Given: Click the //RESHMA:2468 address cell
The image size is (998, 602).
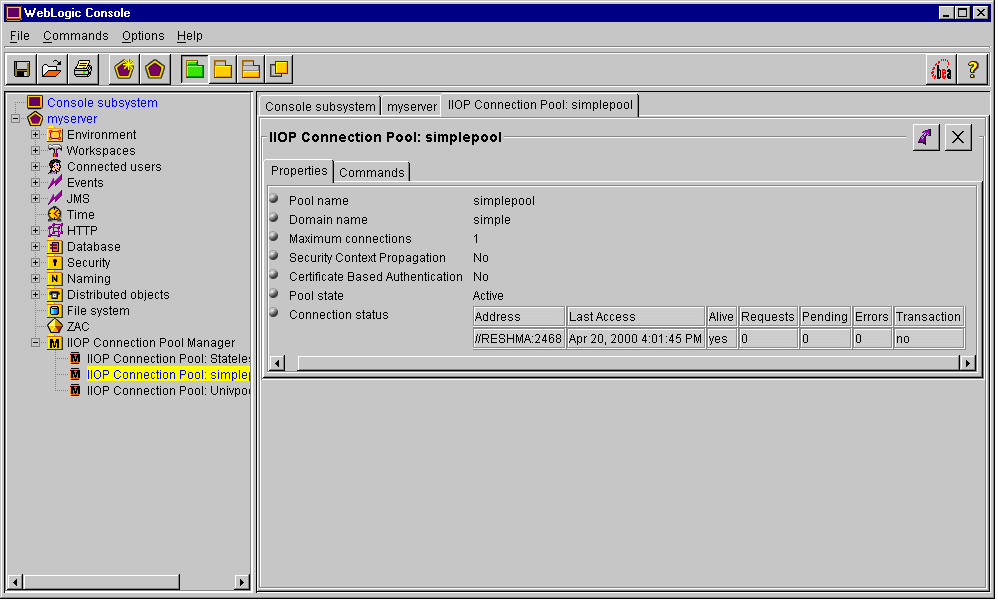Looking at the screenshot, I should pos(519,339).
